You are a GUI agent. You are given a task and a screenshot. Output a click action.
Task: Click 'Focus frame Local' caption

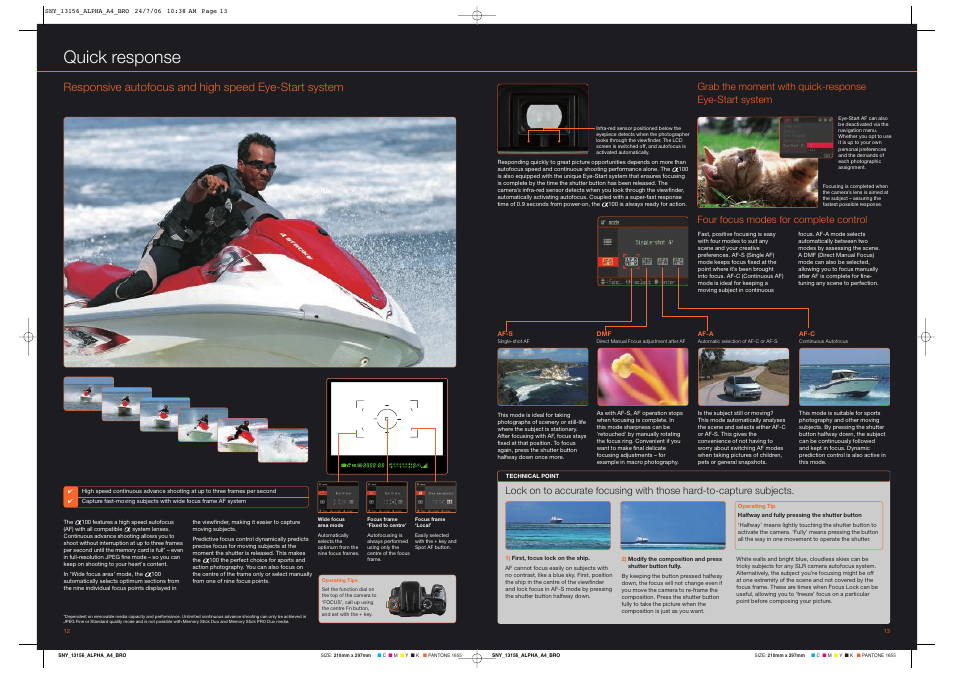tap(430, 522)
